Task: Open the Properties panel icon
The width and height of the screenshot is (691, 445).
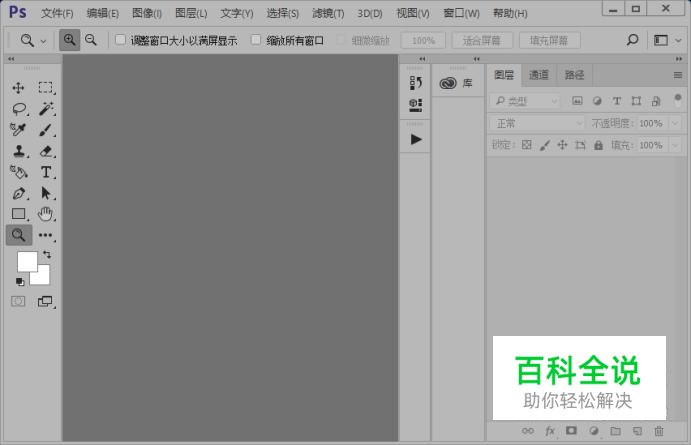Action: point(416,105)
